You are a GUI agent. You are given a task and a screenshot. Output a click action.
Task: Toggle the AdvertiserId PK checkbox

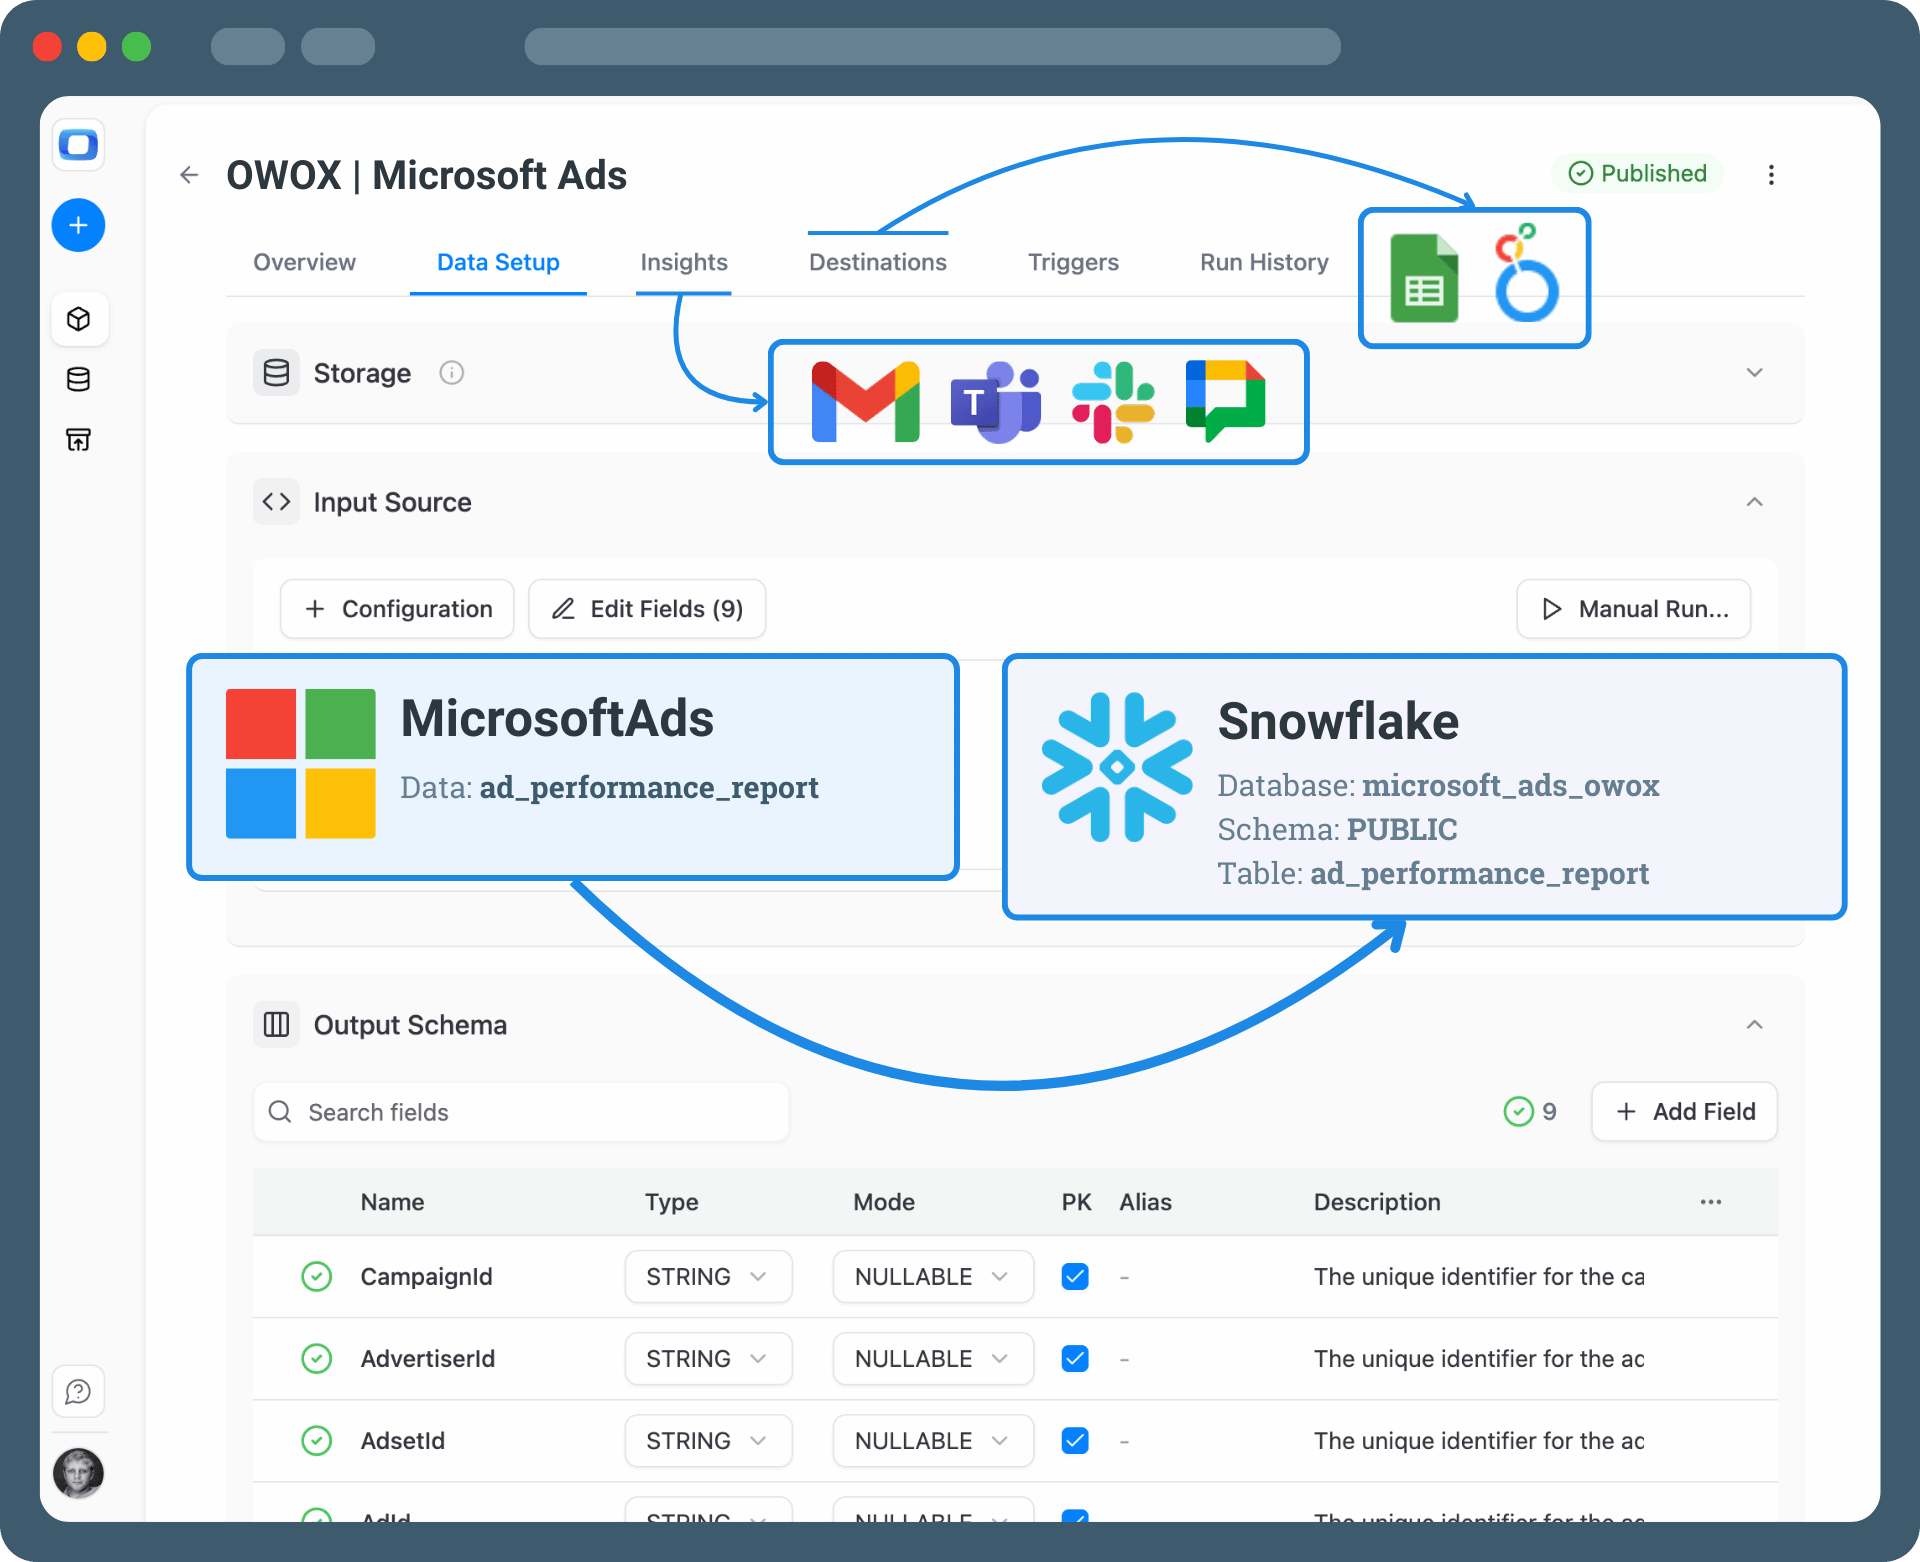(1075, 1359)
